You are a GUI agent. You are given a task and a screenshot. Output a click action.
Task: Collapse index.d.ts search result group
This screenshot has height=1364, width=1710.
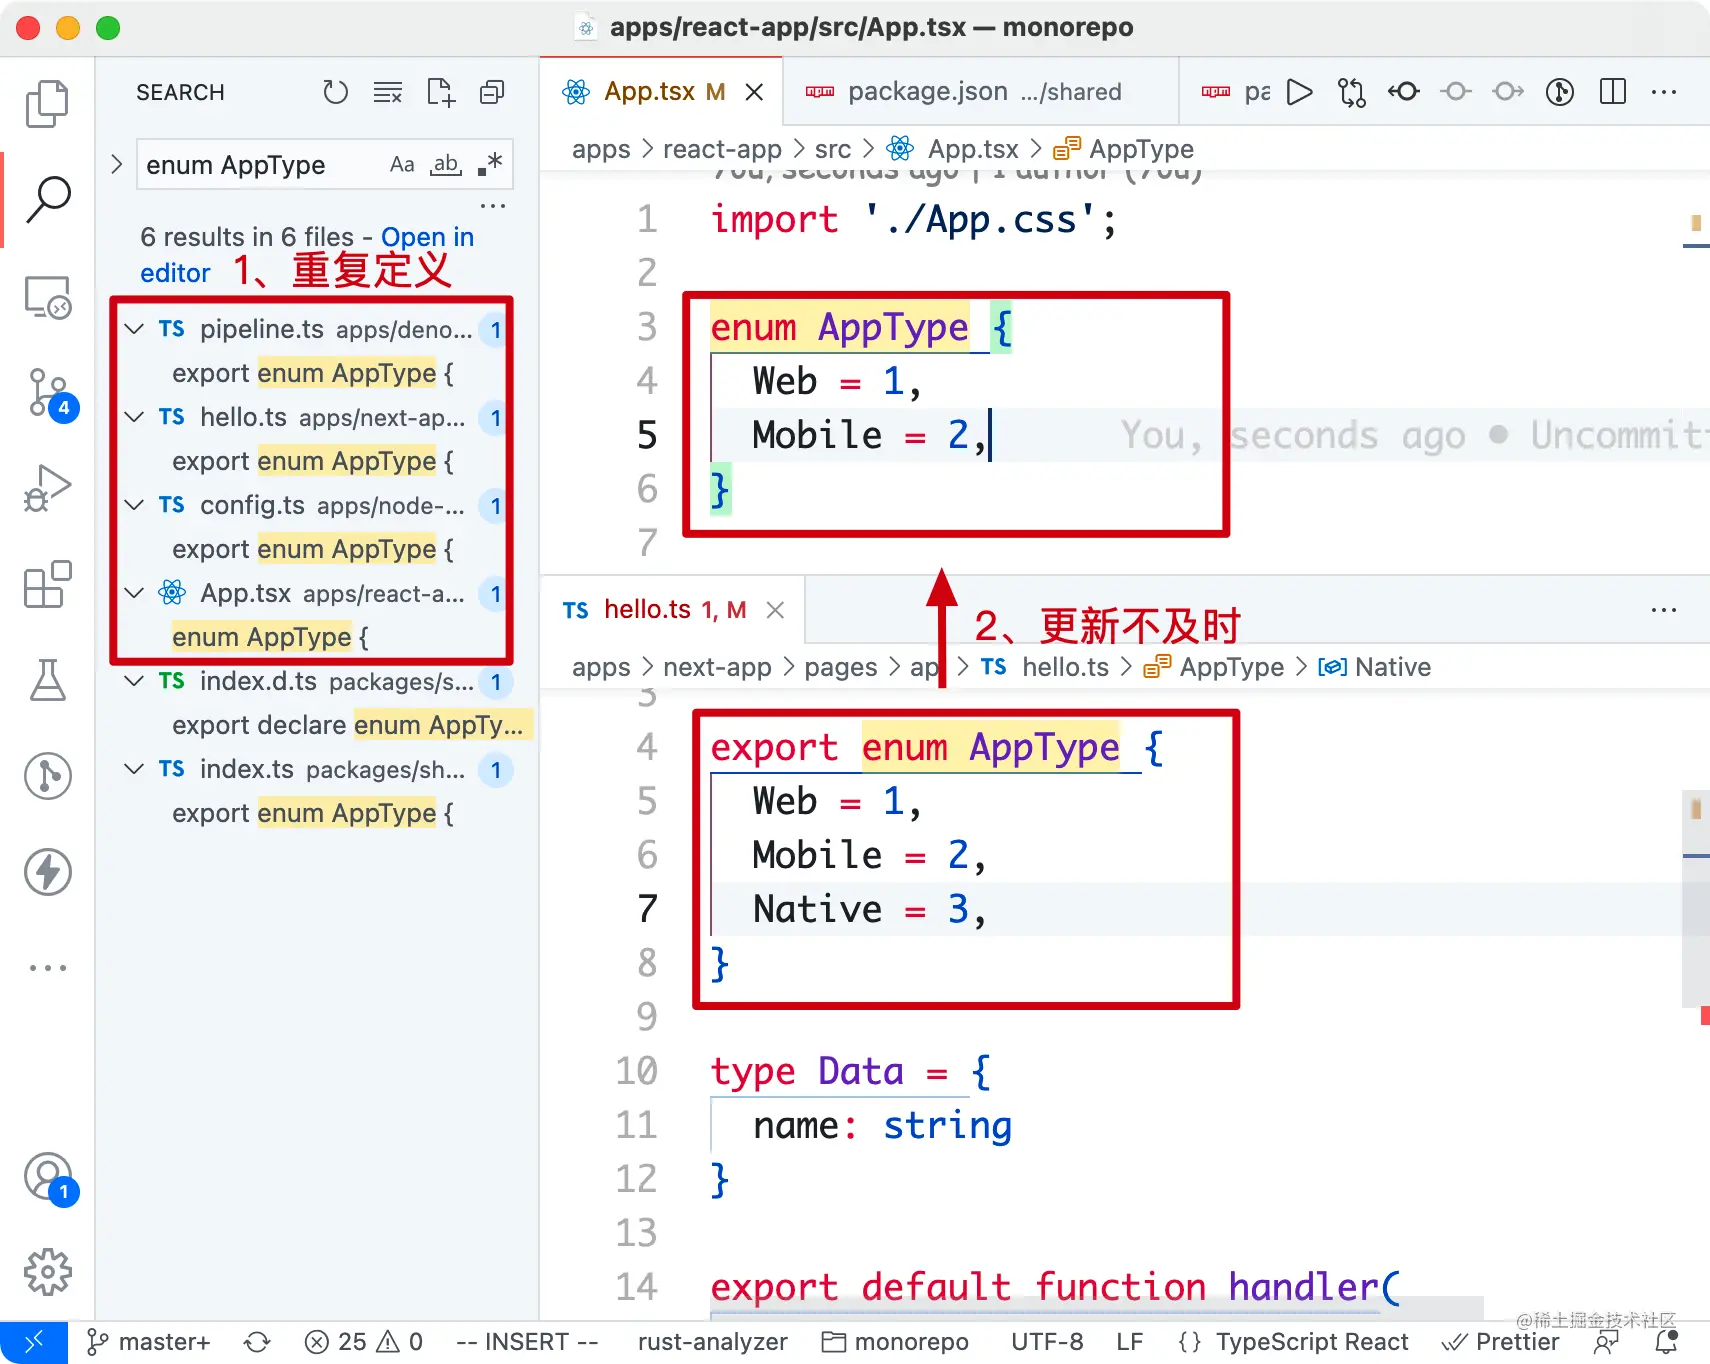[134, 682]
